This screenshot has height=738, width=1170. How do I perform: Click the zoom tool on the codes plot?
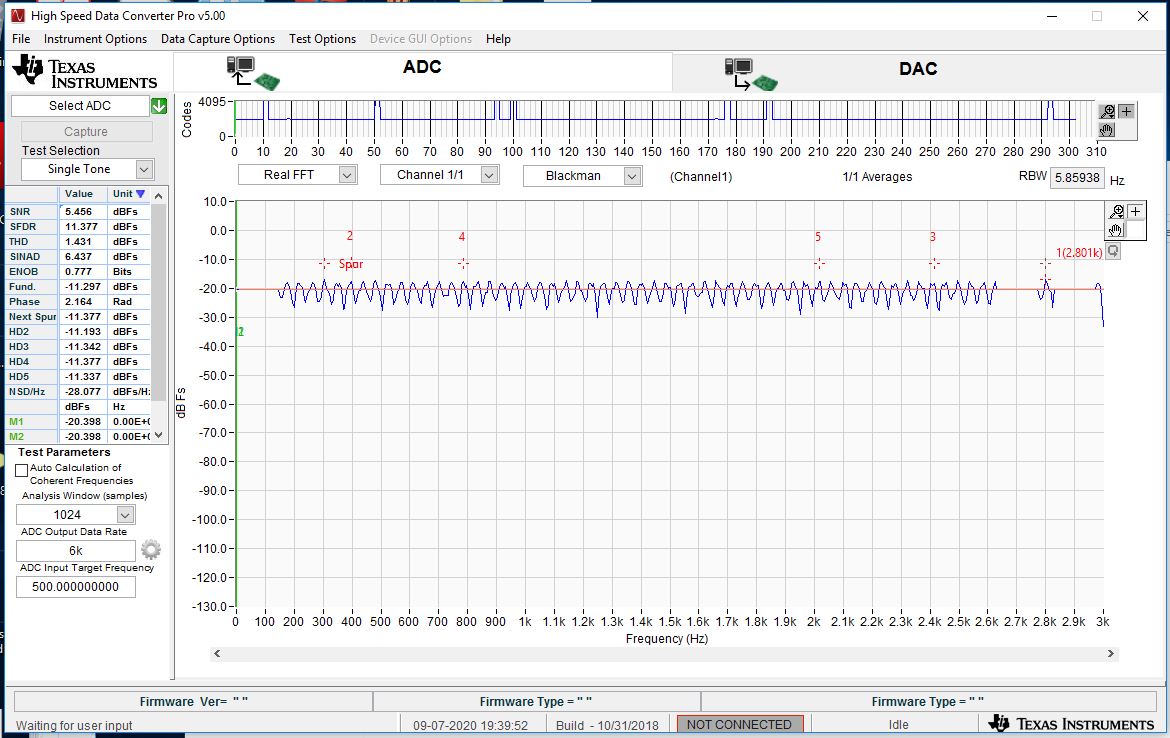[1107, 112]
